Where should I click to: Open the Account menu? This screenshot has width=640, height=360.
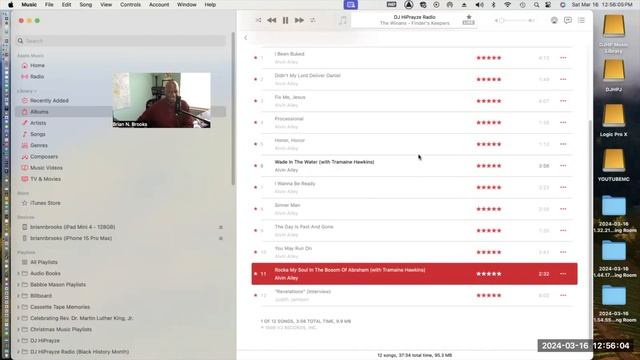(159, 4)
